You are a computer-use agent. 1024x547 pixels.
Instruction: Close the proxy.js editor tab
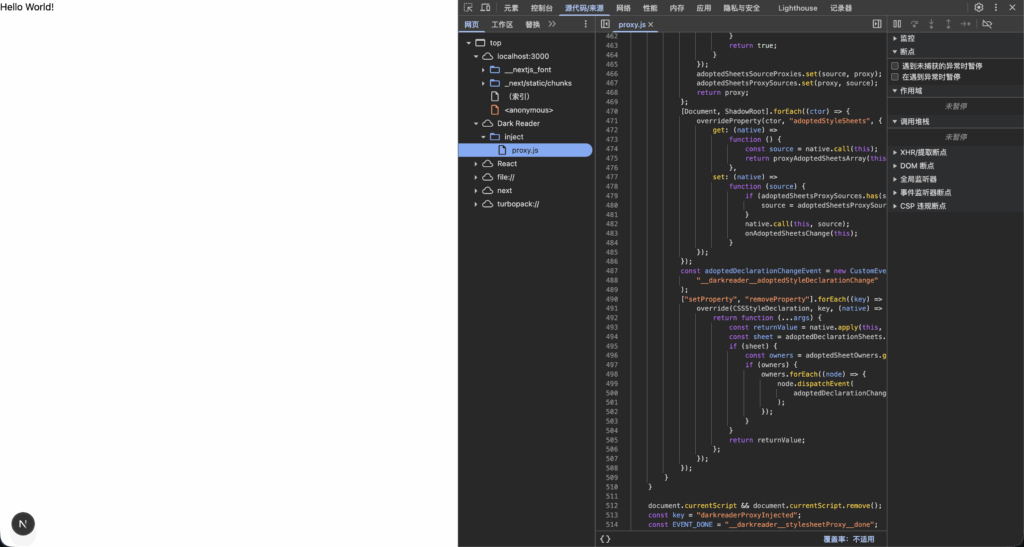(651, 24)
